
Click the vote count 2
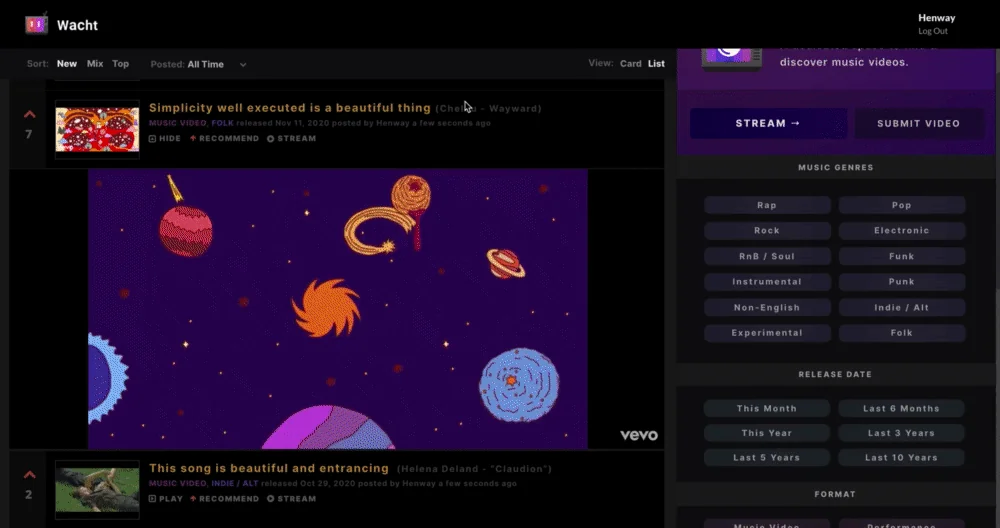tap(29, 494)
